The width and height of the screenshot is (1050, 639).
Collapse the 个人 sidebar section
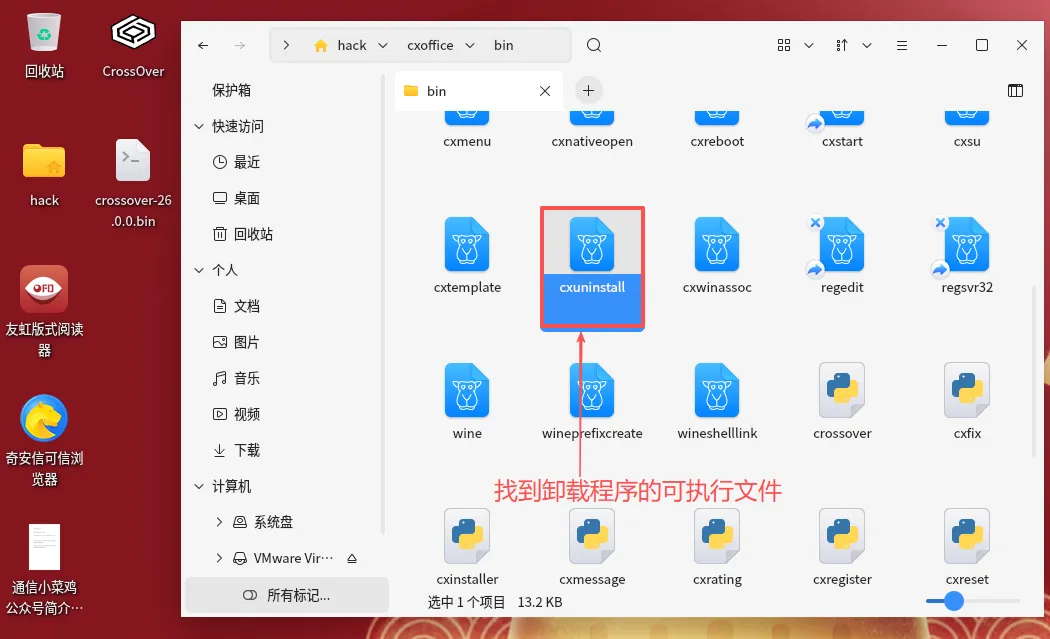point(199,270)
